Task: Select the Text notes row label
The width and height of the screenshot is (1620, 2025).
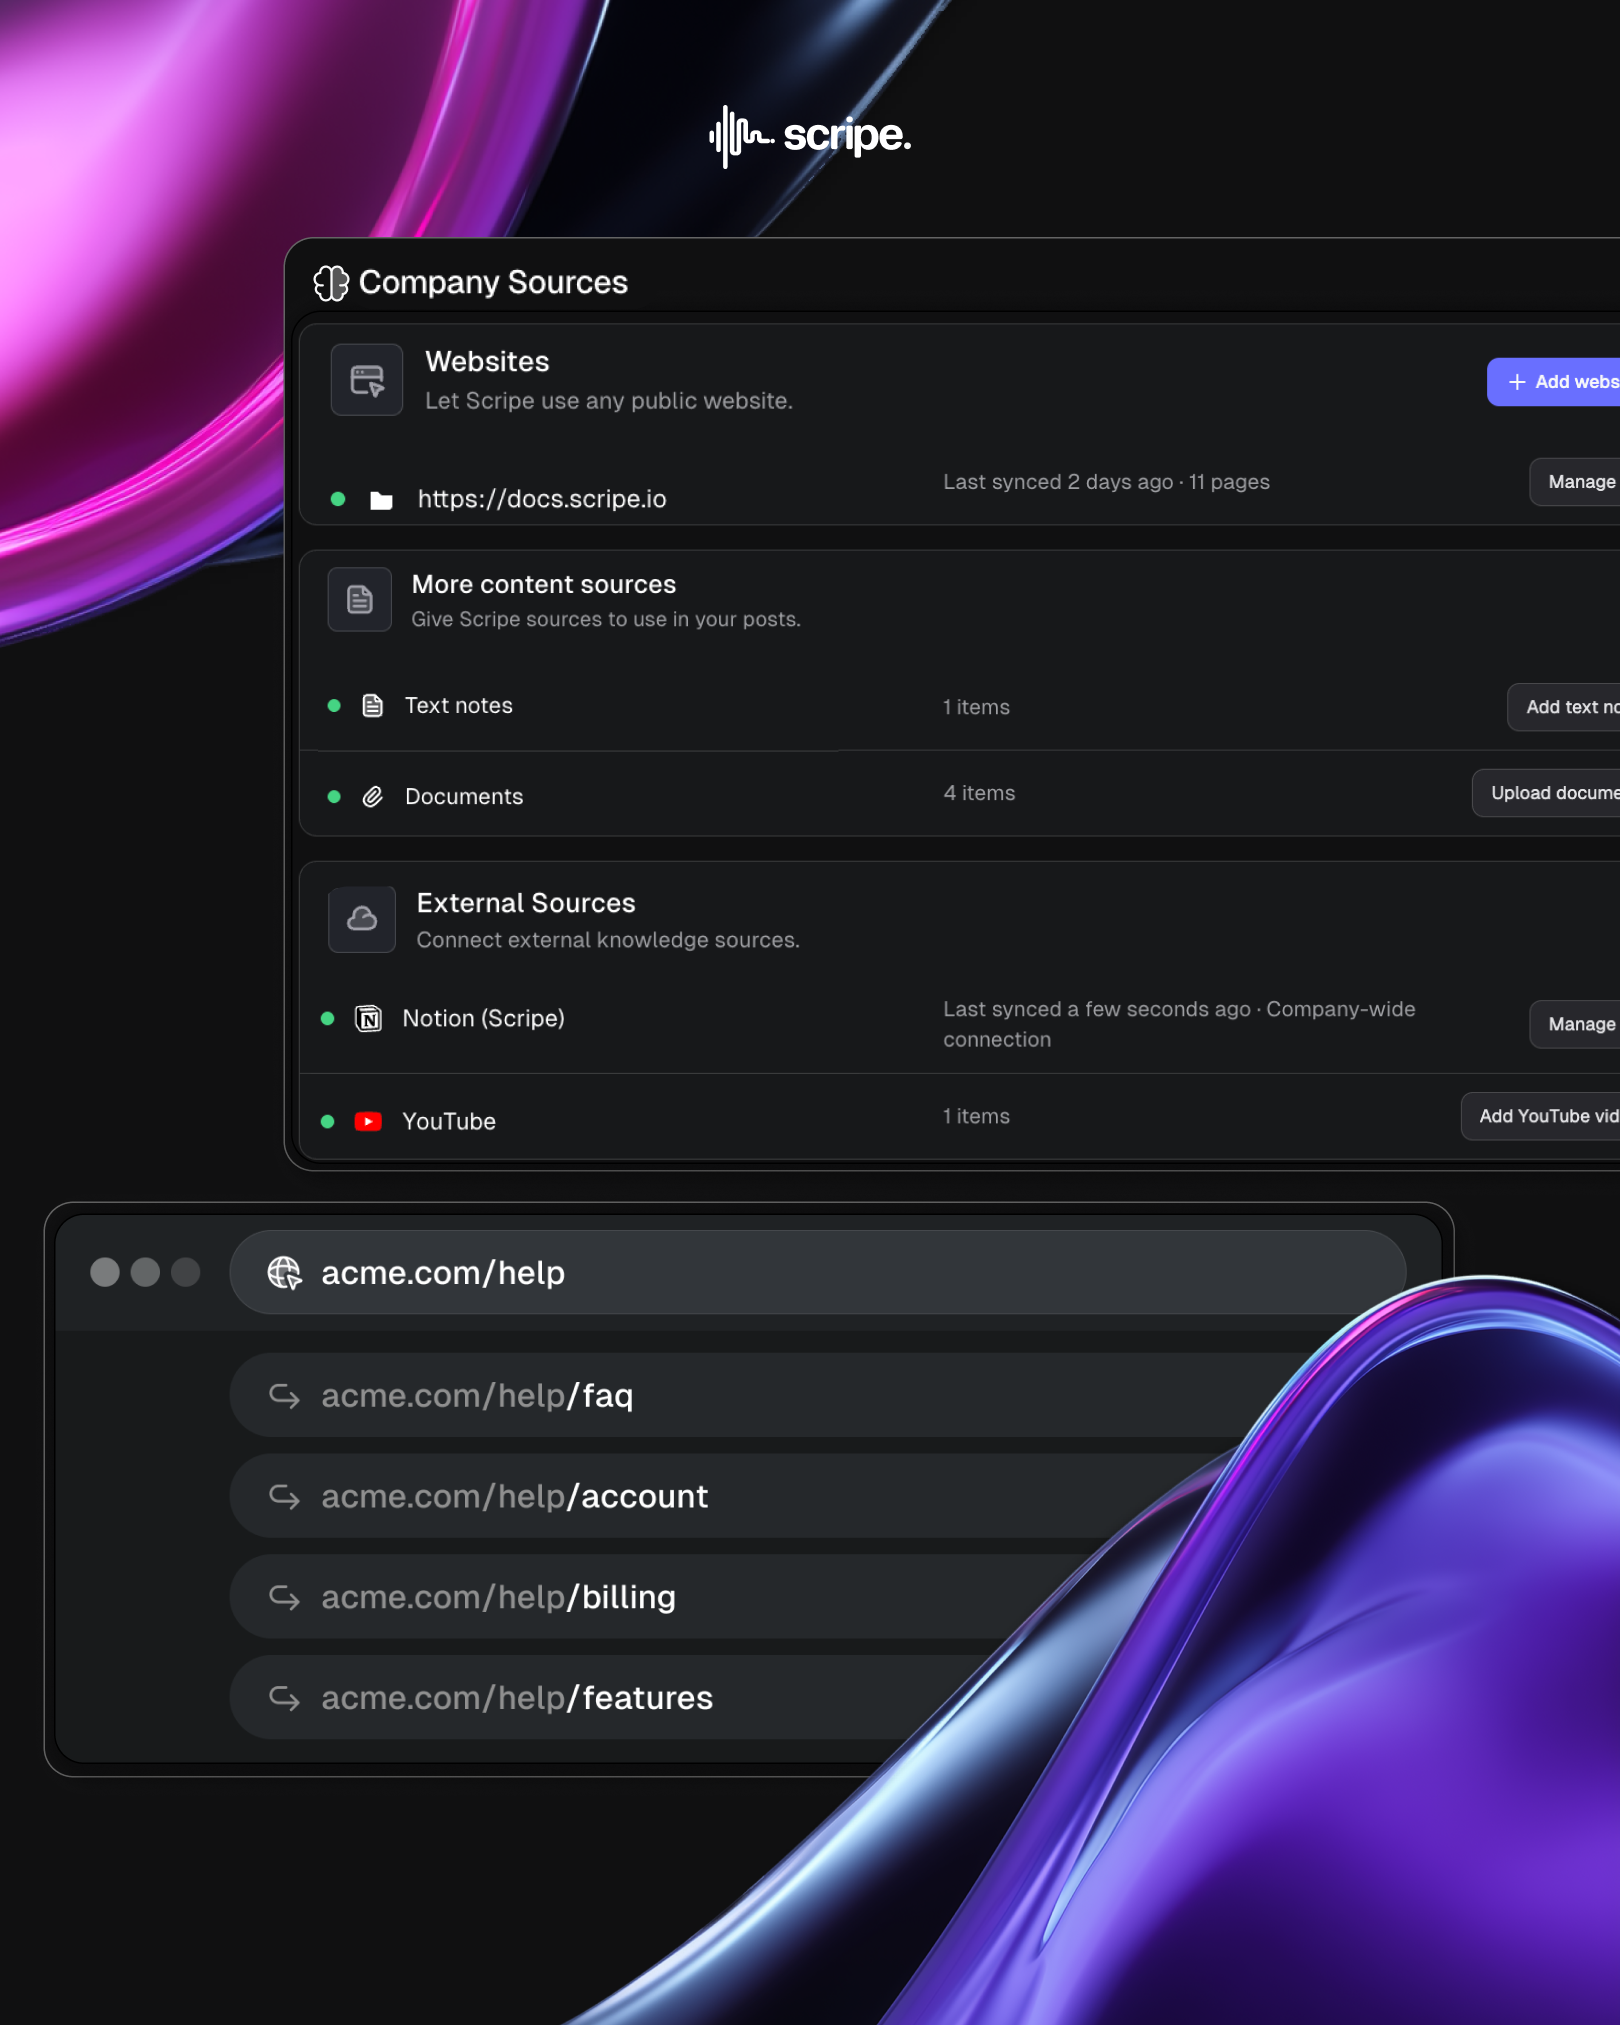Action: 459,706
